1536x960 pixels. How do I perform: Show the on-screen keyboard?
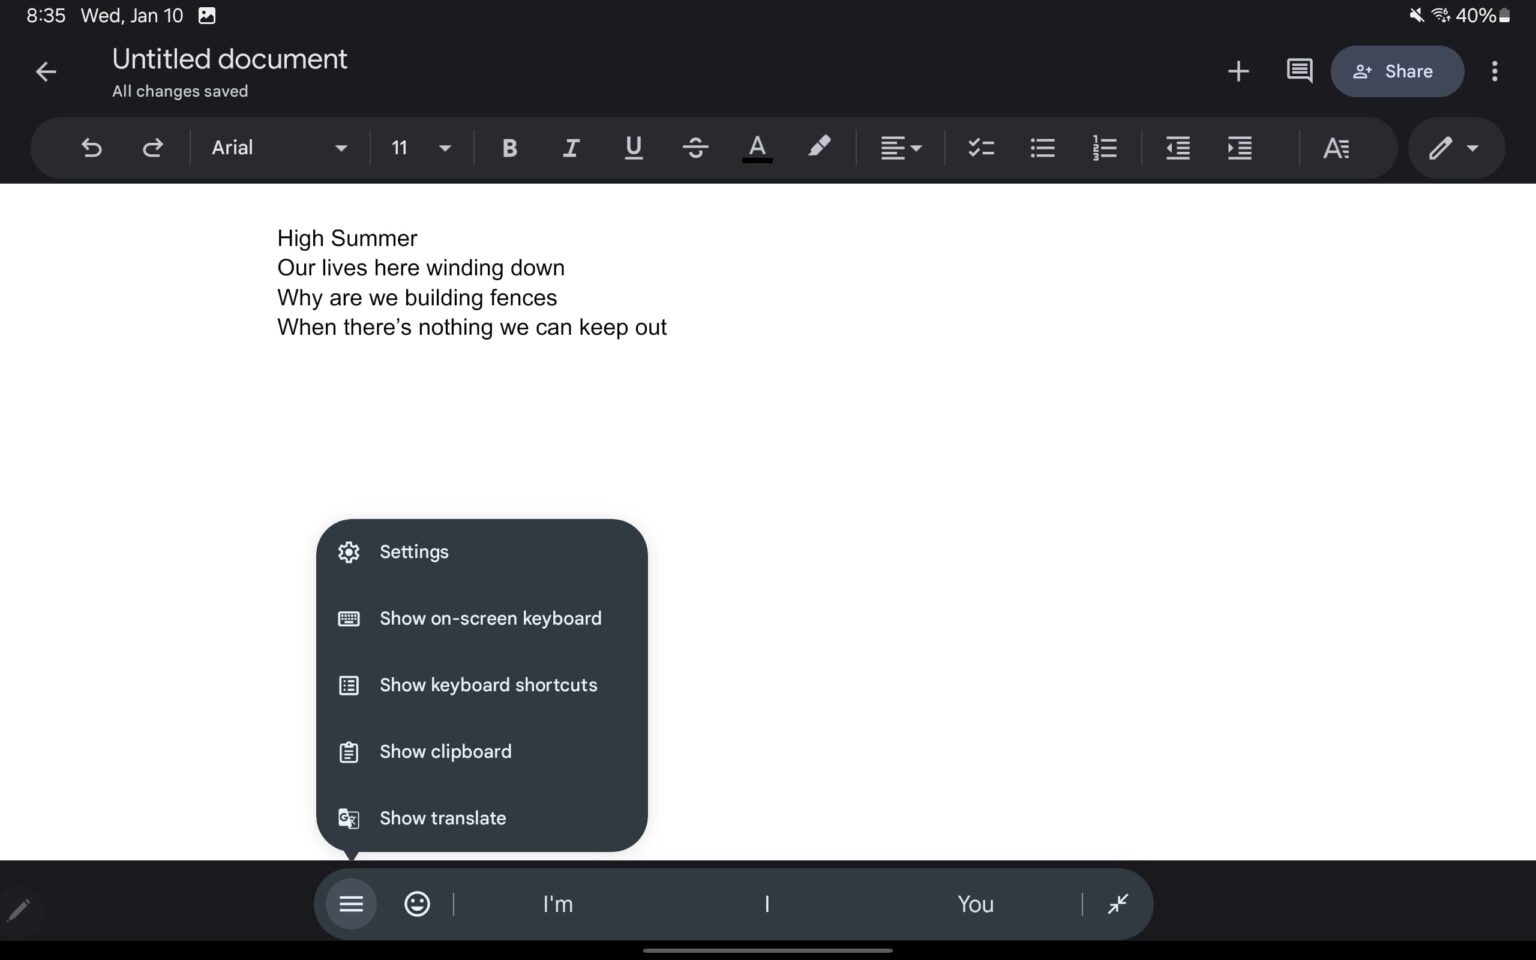pos(490,618)
